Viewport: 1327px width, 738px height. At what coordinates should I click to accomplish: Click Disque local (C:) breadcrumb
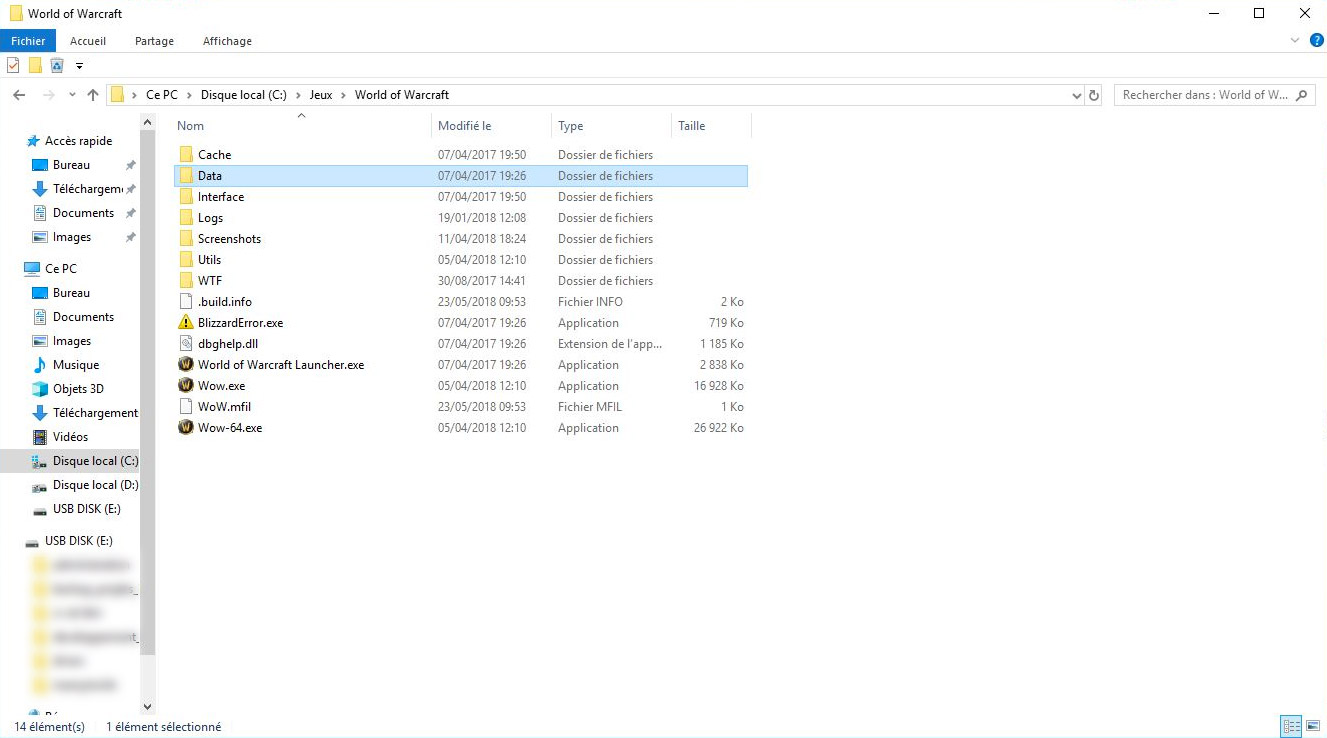pyautogui.click(x=243, y=95)
